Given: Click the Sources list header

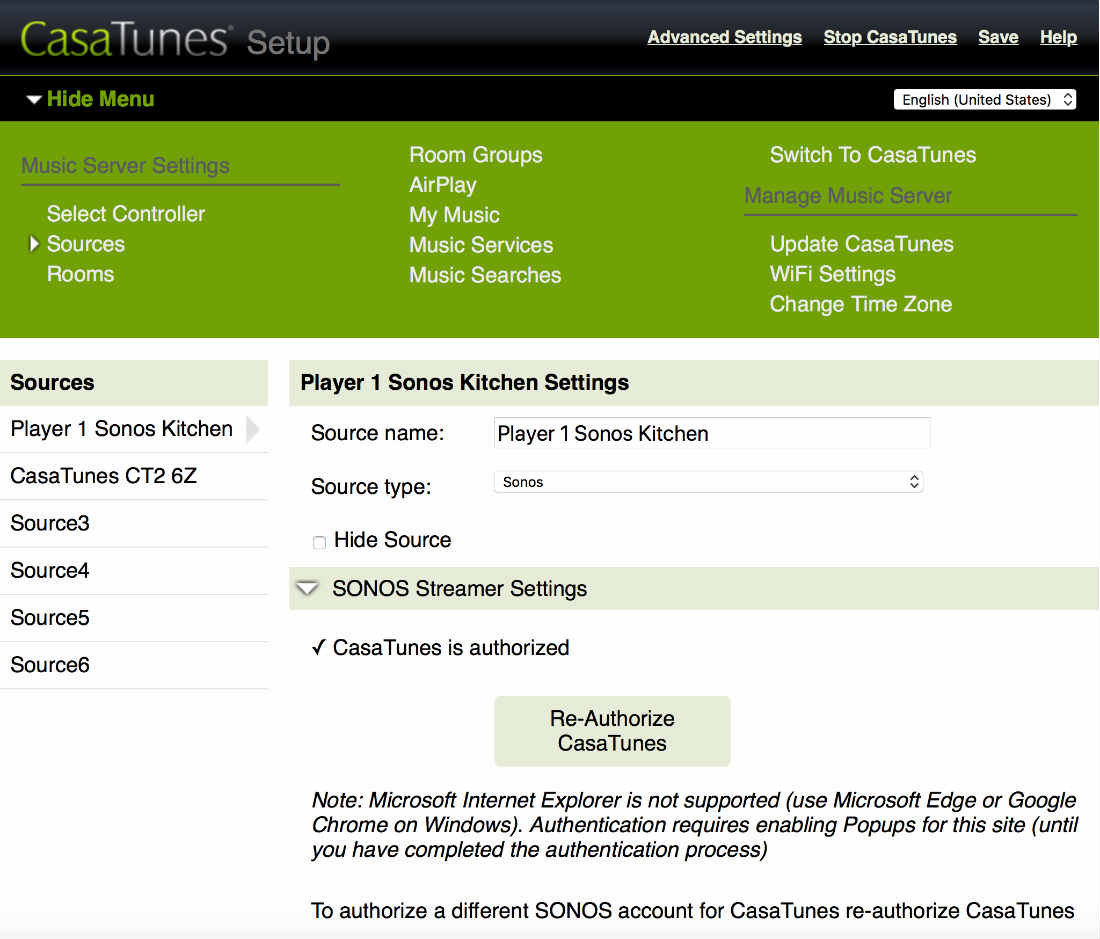Looking at the screenshot, I should (133, 383).
